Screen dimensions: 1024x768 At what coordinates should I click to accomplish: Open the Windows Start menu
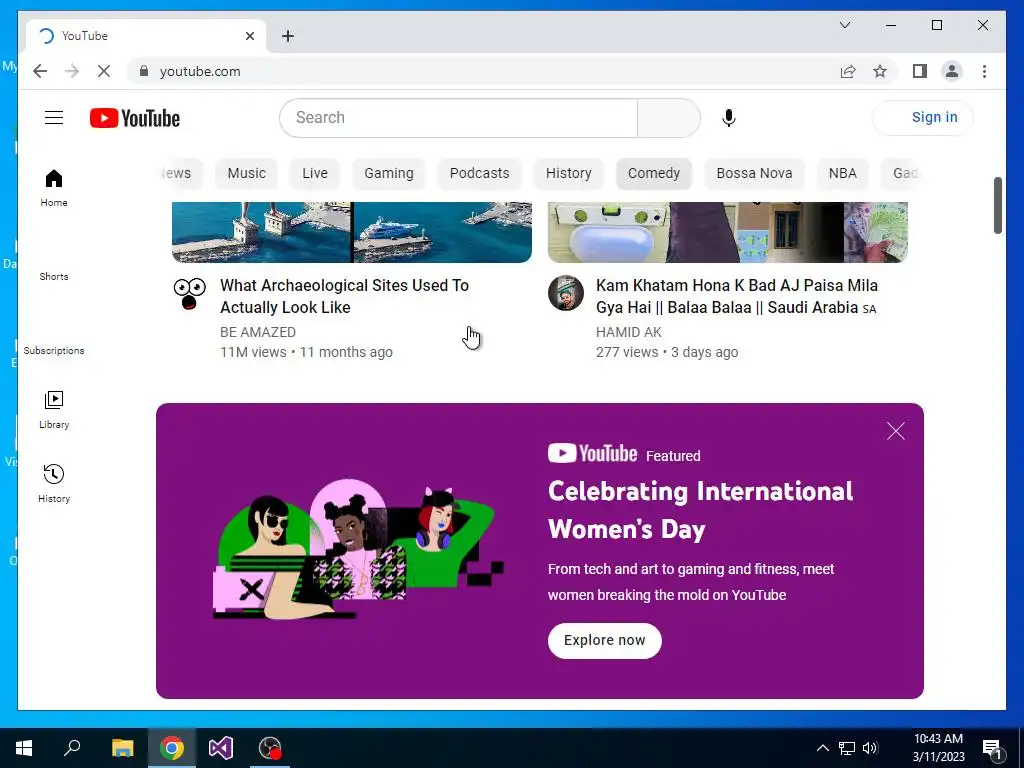click(24, 748)
